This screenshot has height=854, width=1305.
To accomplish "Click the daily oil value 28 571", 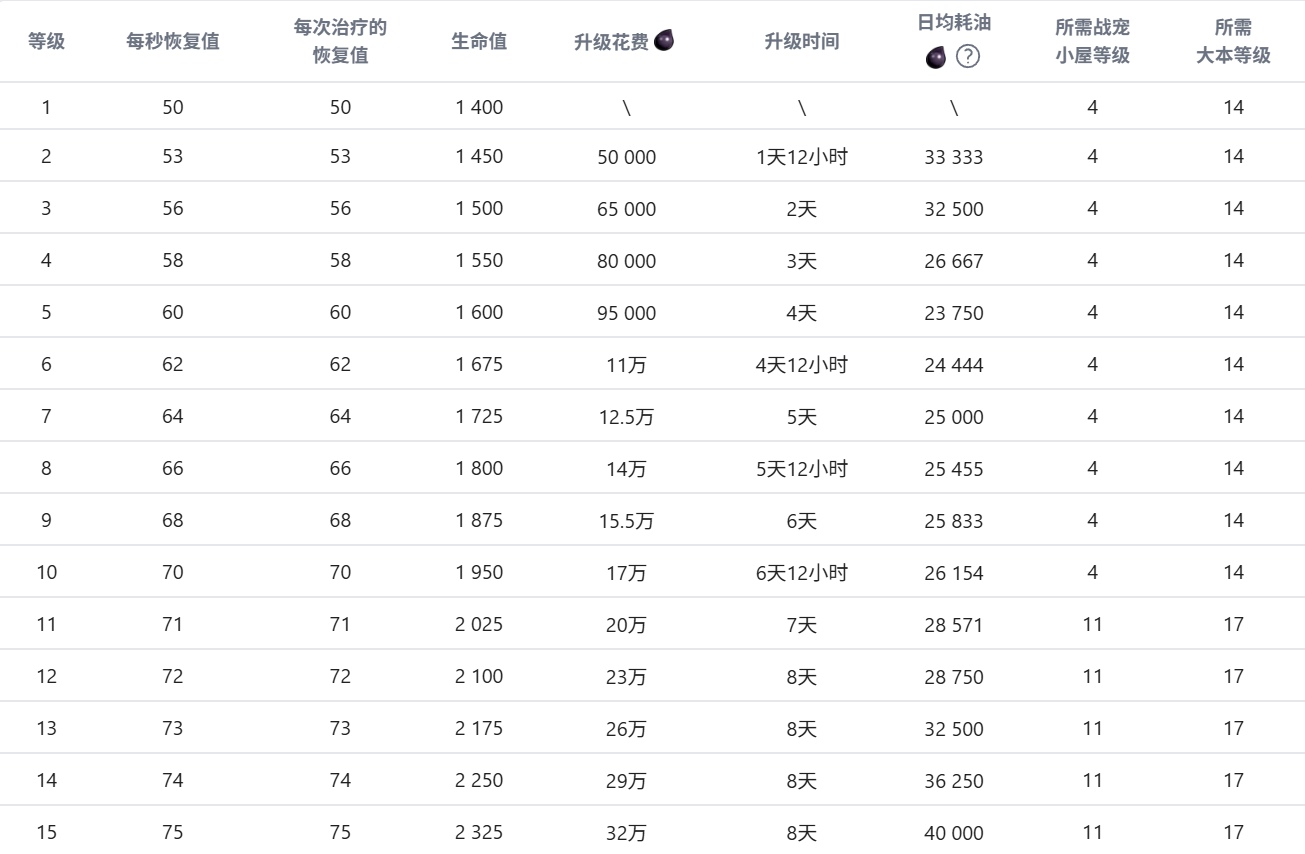I will (954, 625).
